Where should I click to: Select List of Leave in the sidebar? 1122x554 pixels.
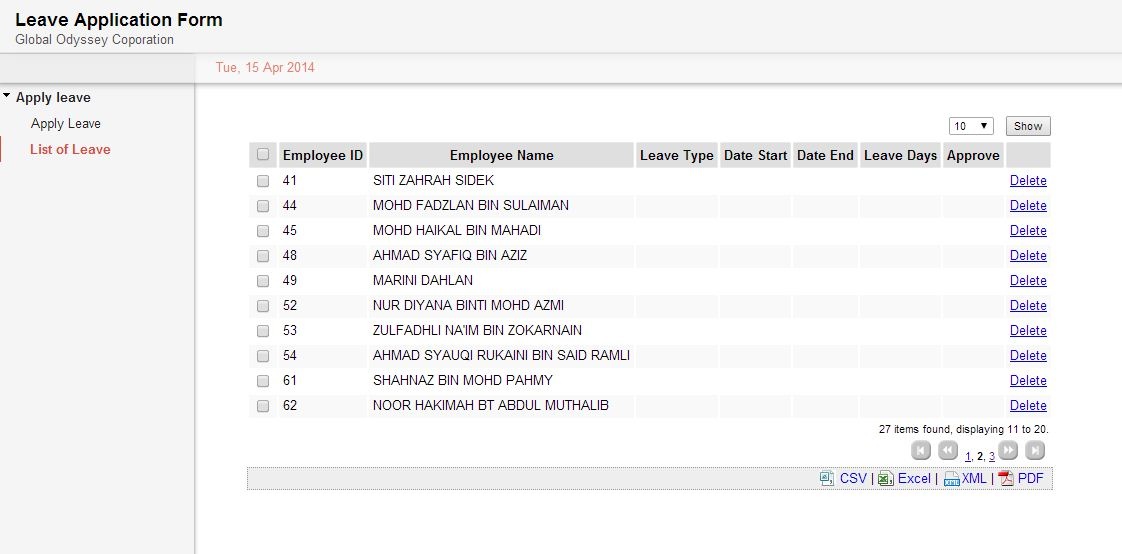click(70, 150)
